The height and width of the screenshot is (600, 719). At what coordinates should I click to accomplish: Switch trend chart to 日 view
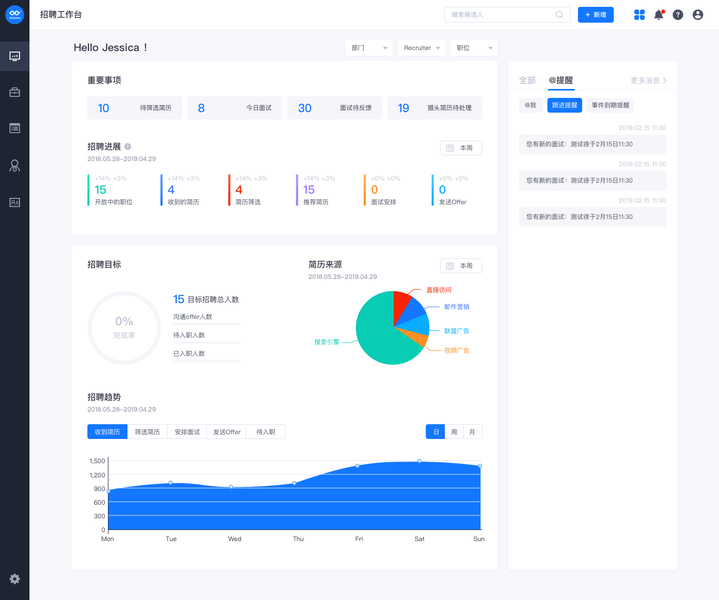coord(436,432)
